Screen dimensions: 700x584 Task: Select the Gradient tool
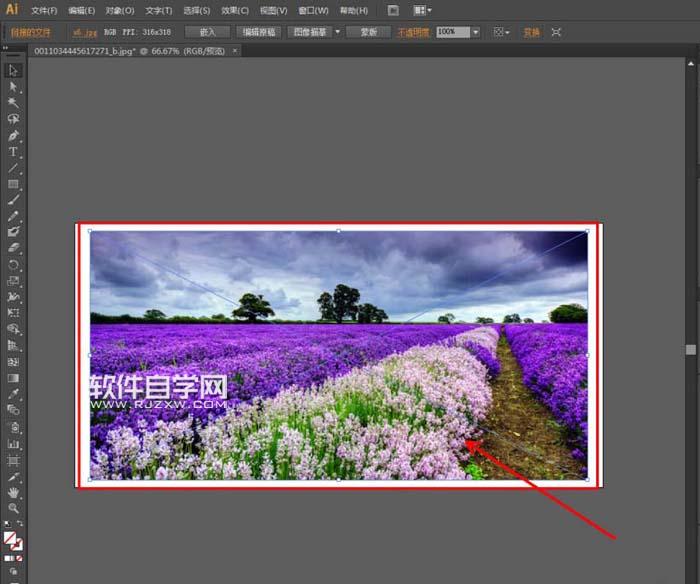click(13, 378)
